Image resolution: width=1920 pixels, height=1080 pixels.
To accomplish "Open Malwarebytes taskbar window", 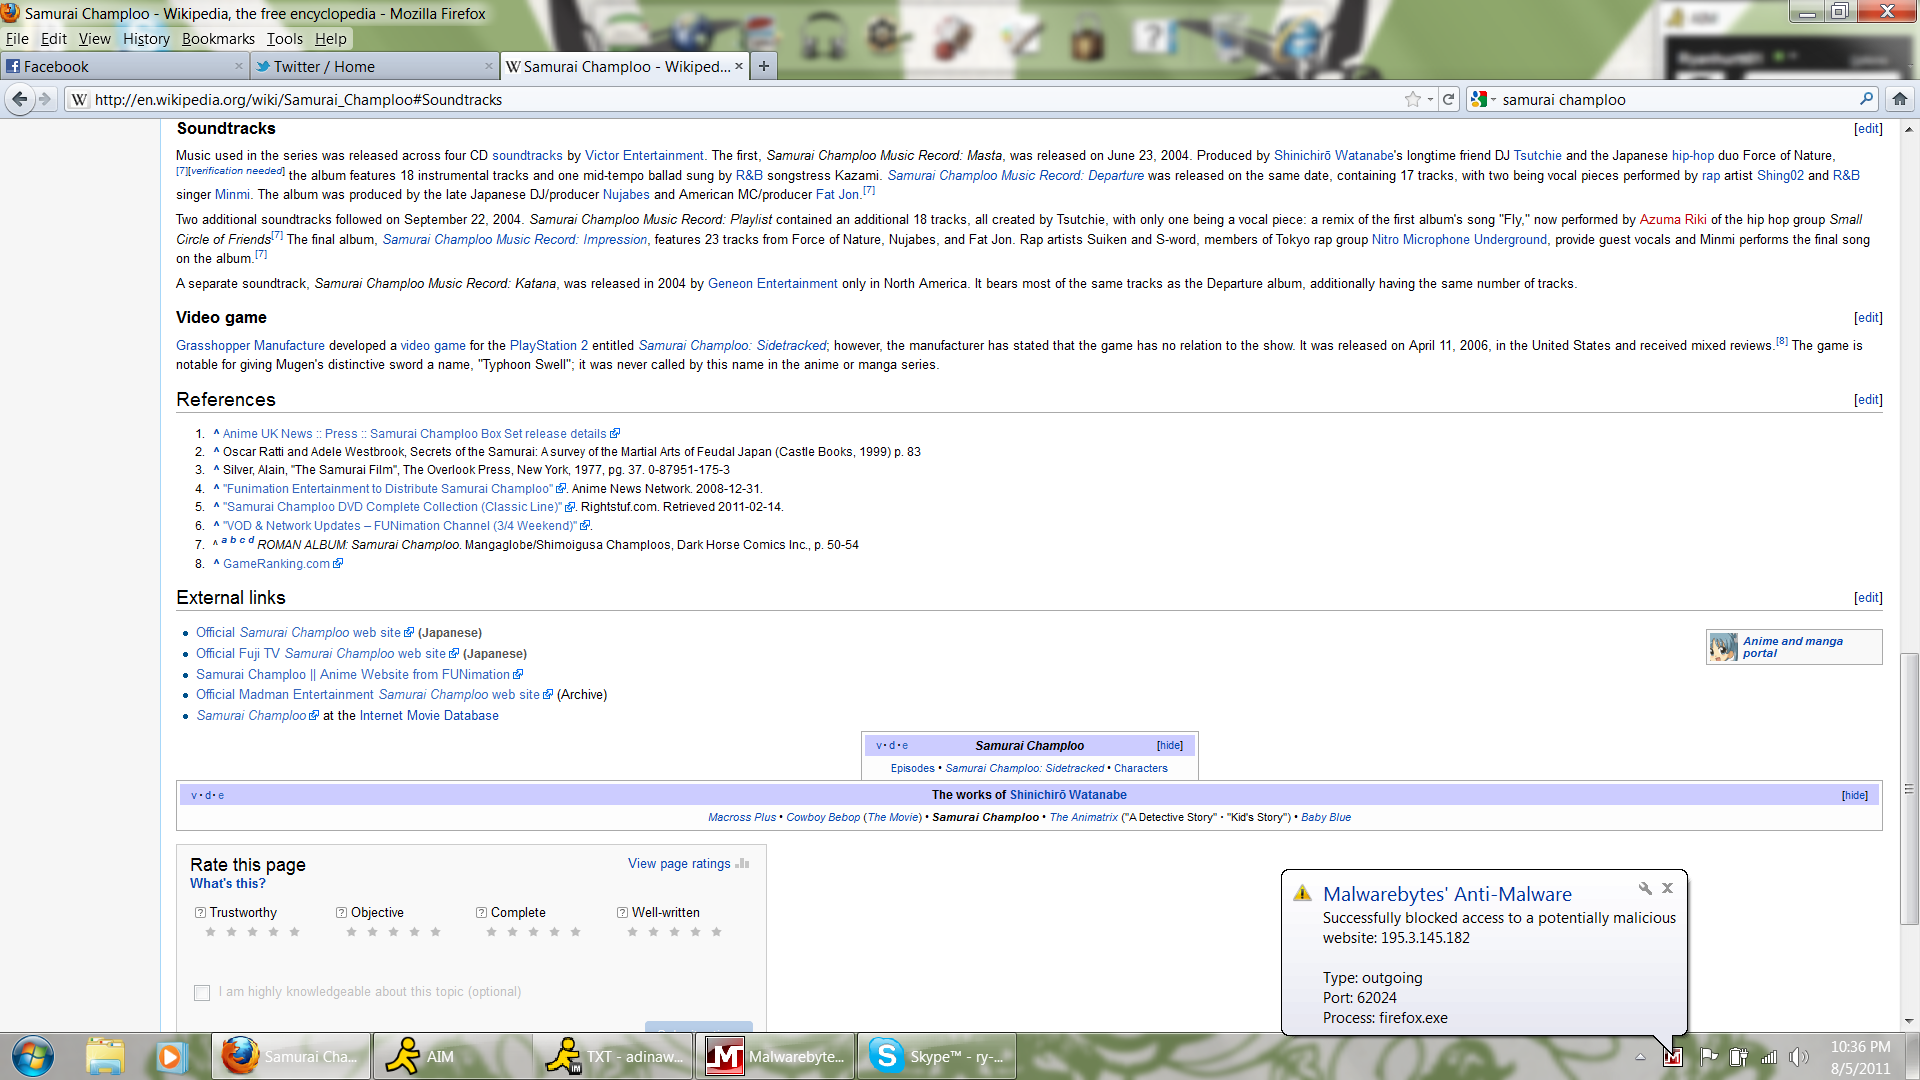I will coord(775,1056).
